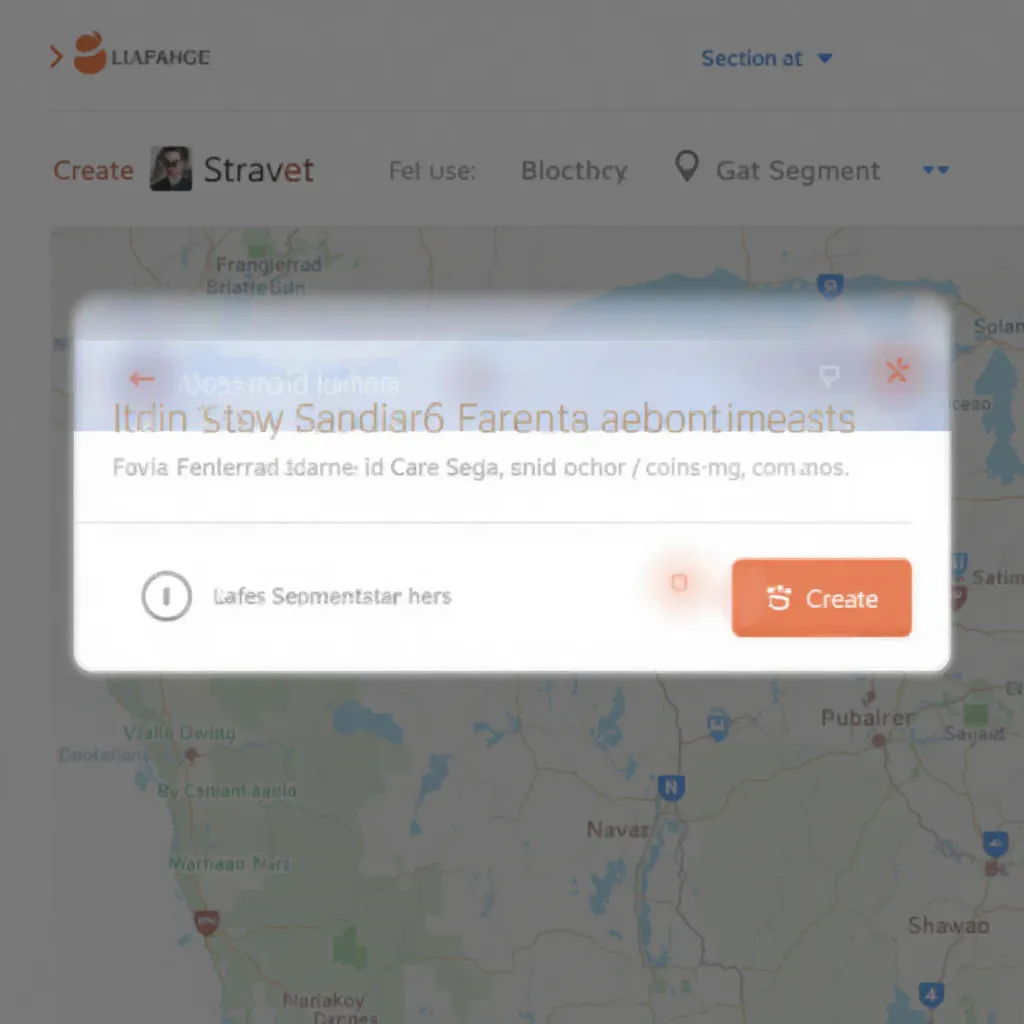1024x1024 pixels.
Task: Click the red shield marker at map bottom left
Action: click(207, 923)
